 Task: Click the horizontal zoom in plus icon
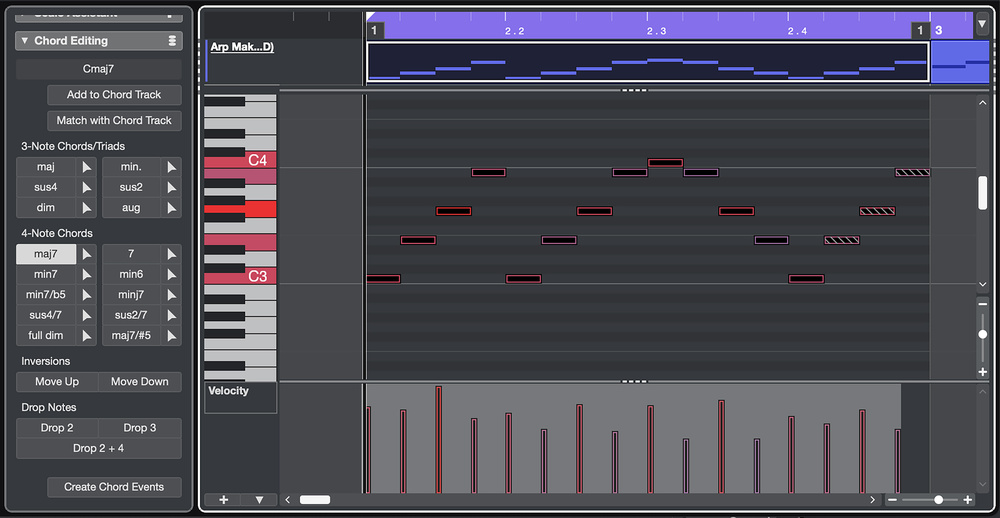point(967,499)
